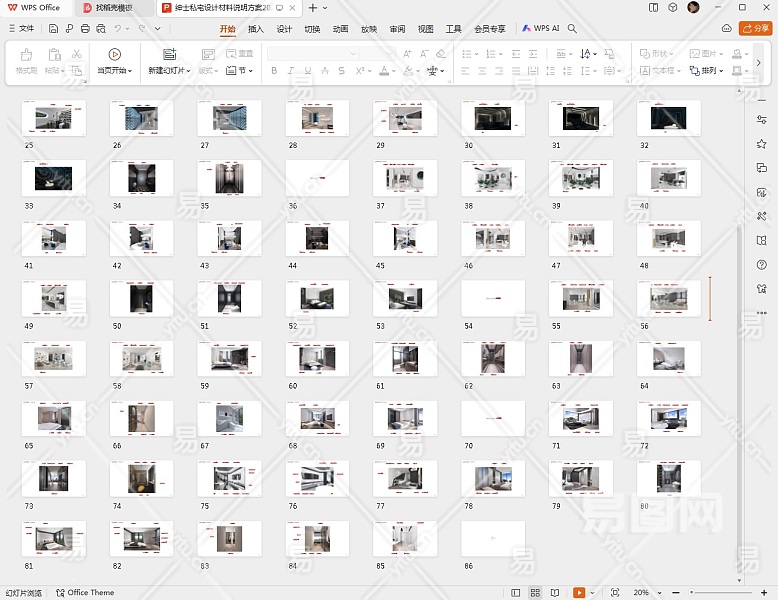Open the 排列 arrange dropdown

point(714,71)
